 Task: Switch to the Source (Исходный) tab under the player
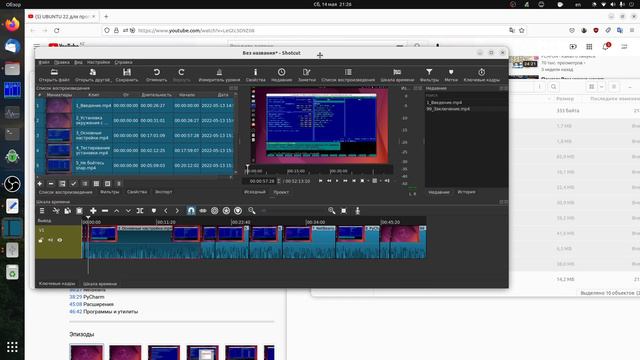tap(255, 192)
